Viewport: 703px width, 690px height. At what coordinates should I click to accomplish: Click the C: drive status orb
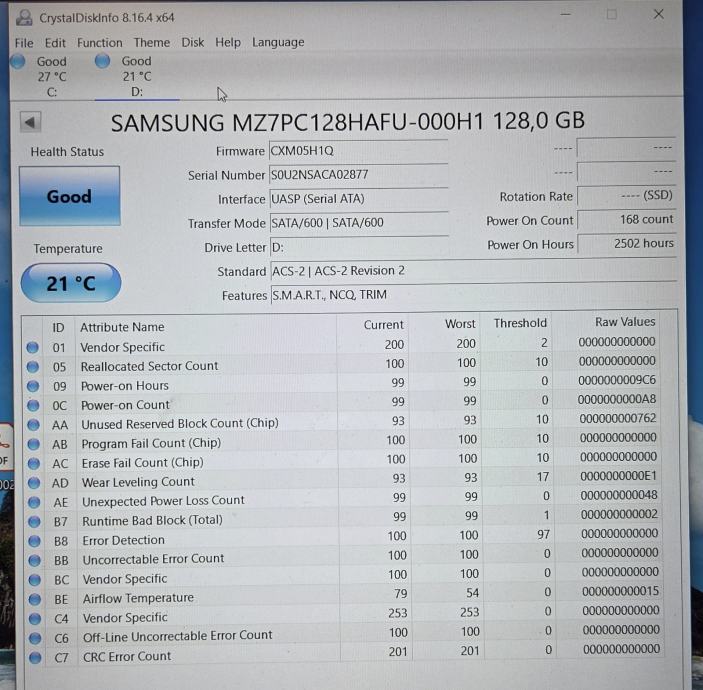18,61
